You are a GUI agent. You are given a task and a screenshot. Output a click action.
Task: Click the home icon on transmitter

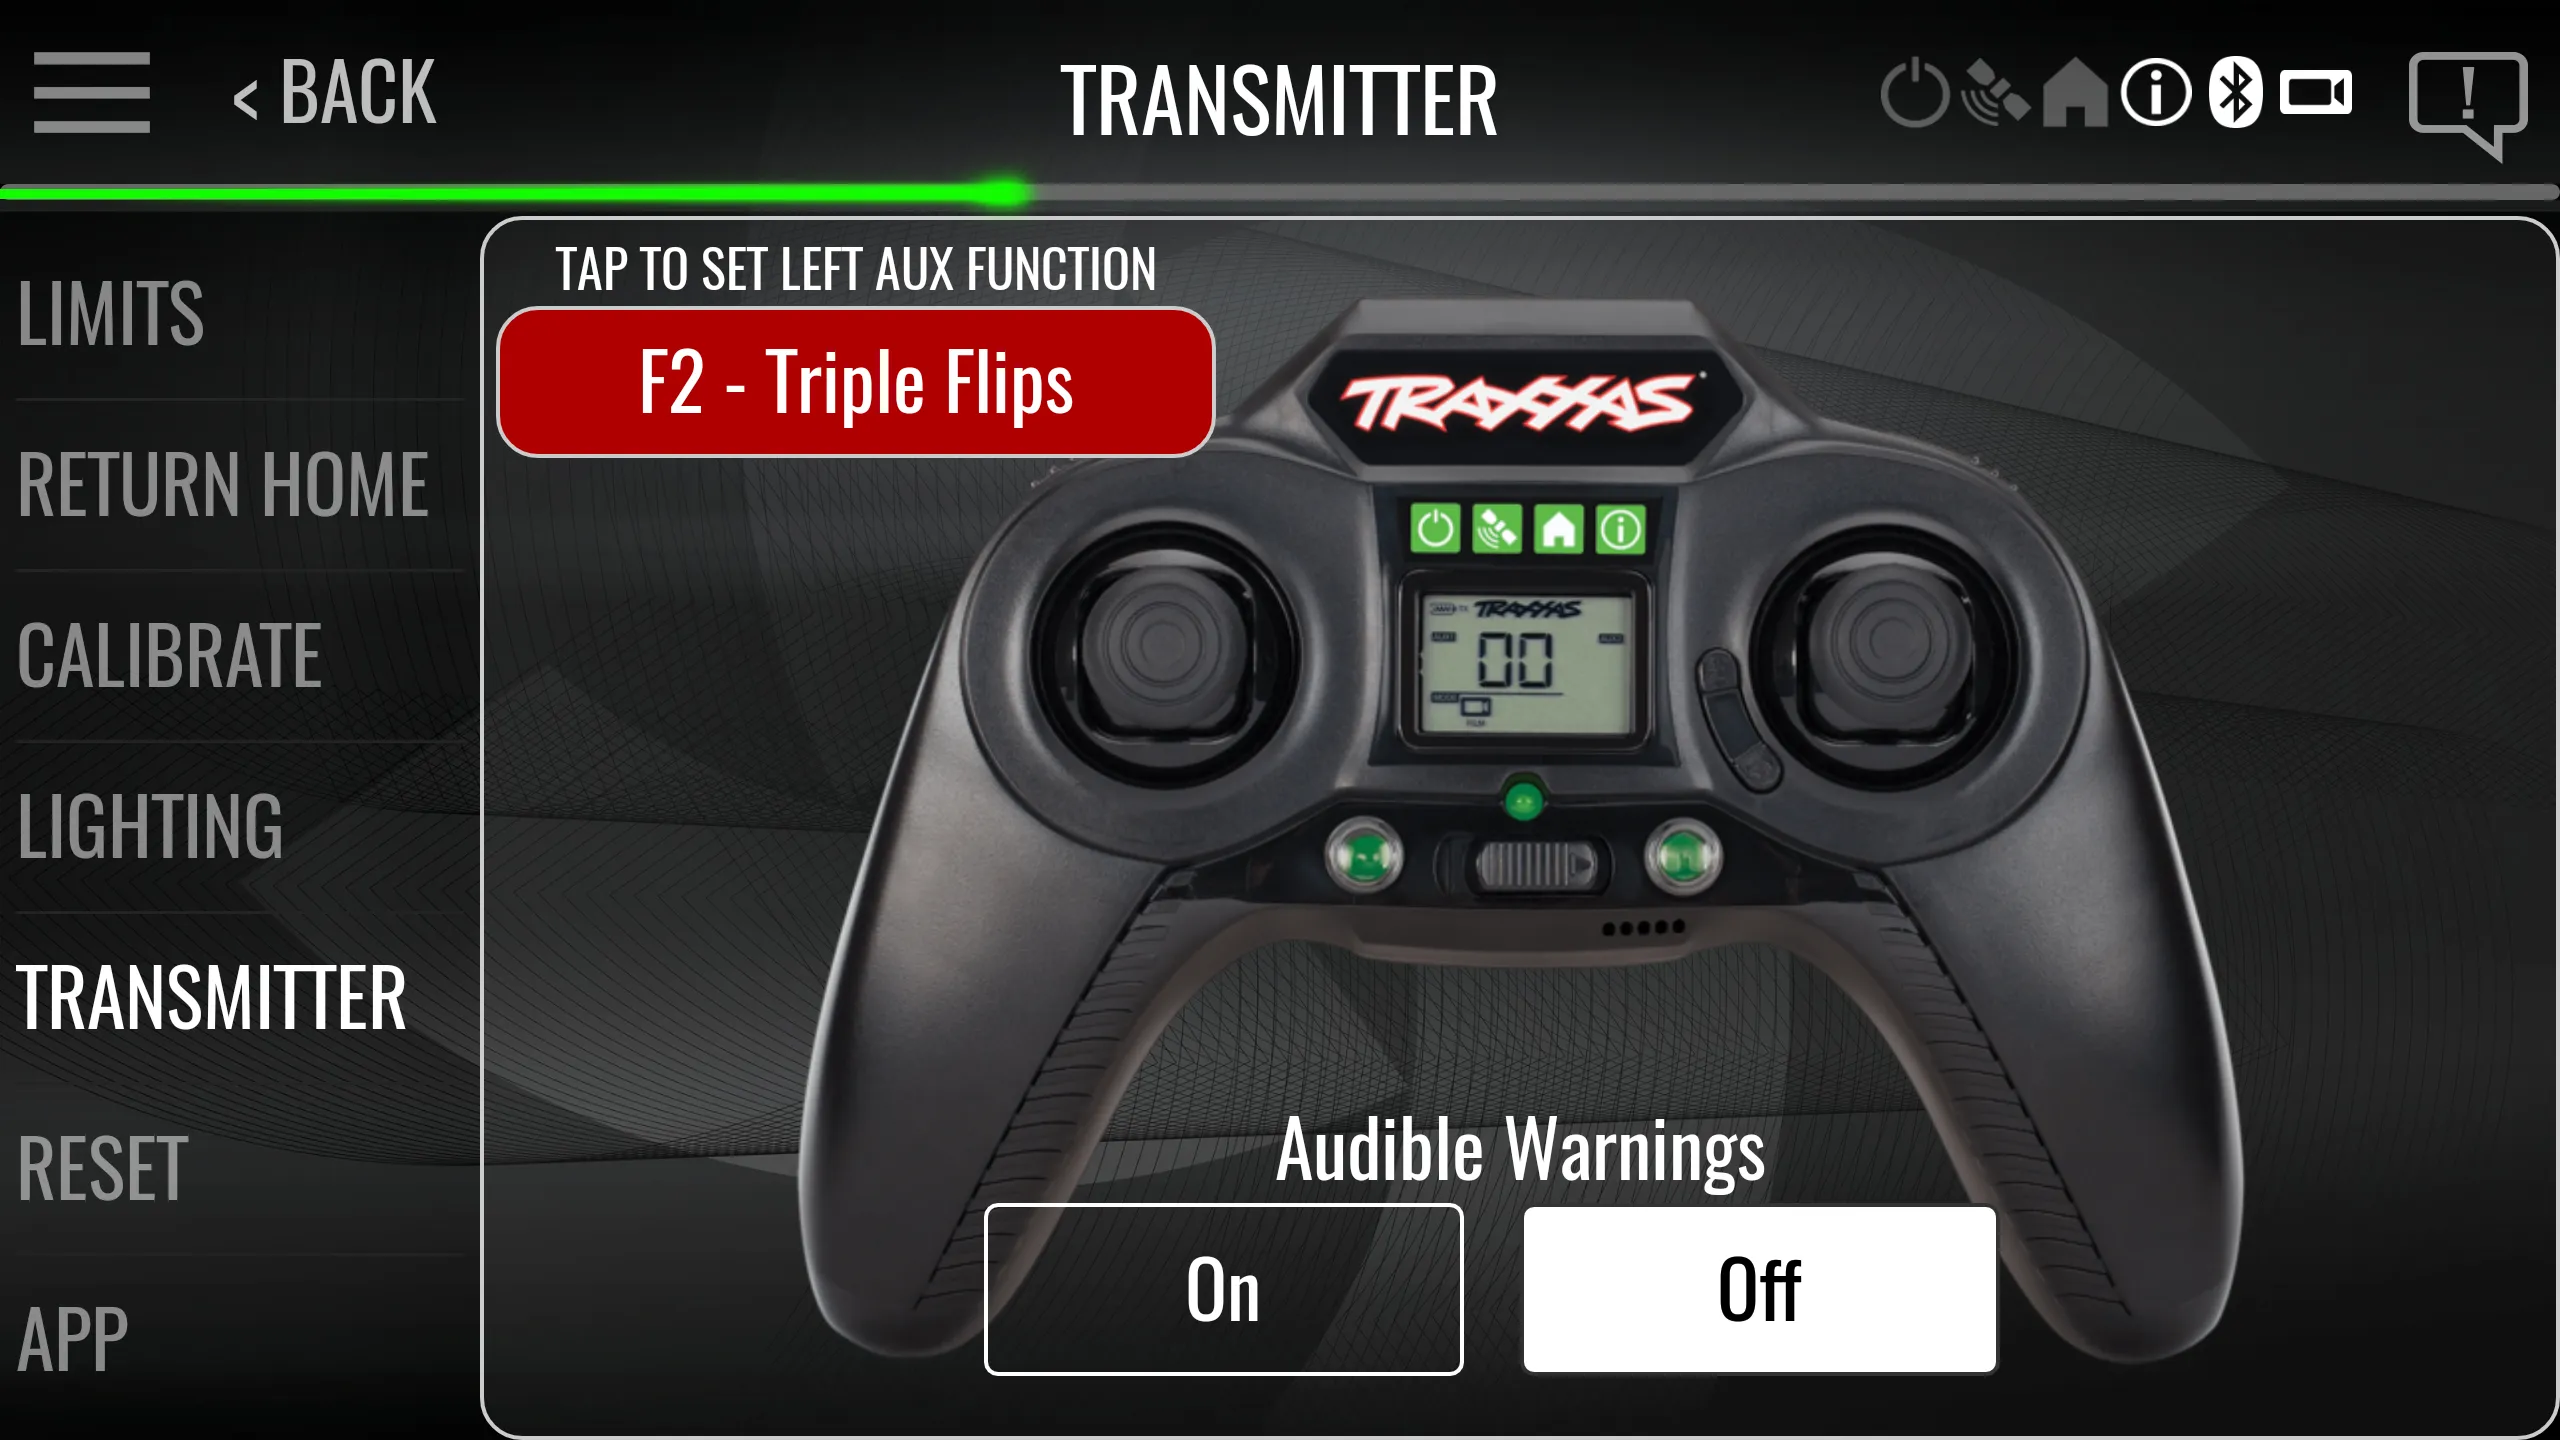[1556, 527]
